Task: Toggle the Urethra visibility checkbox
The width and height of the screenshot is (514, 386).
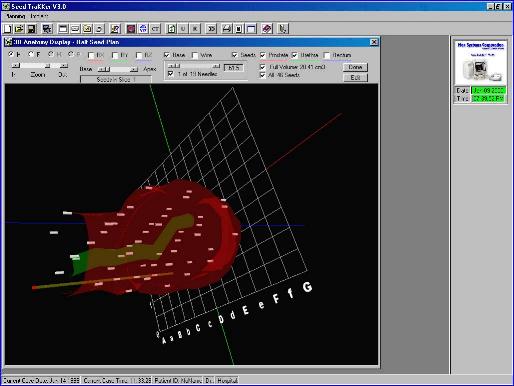Action: pos(295,55)
